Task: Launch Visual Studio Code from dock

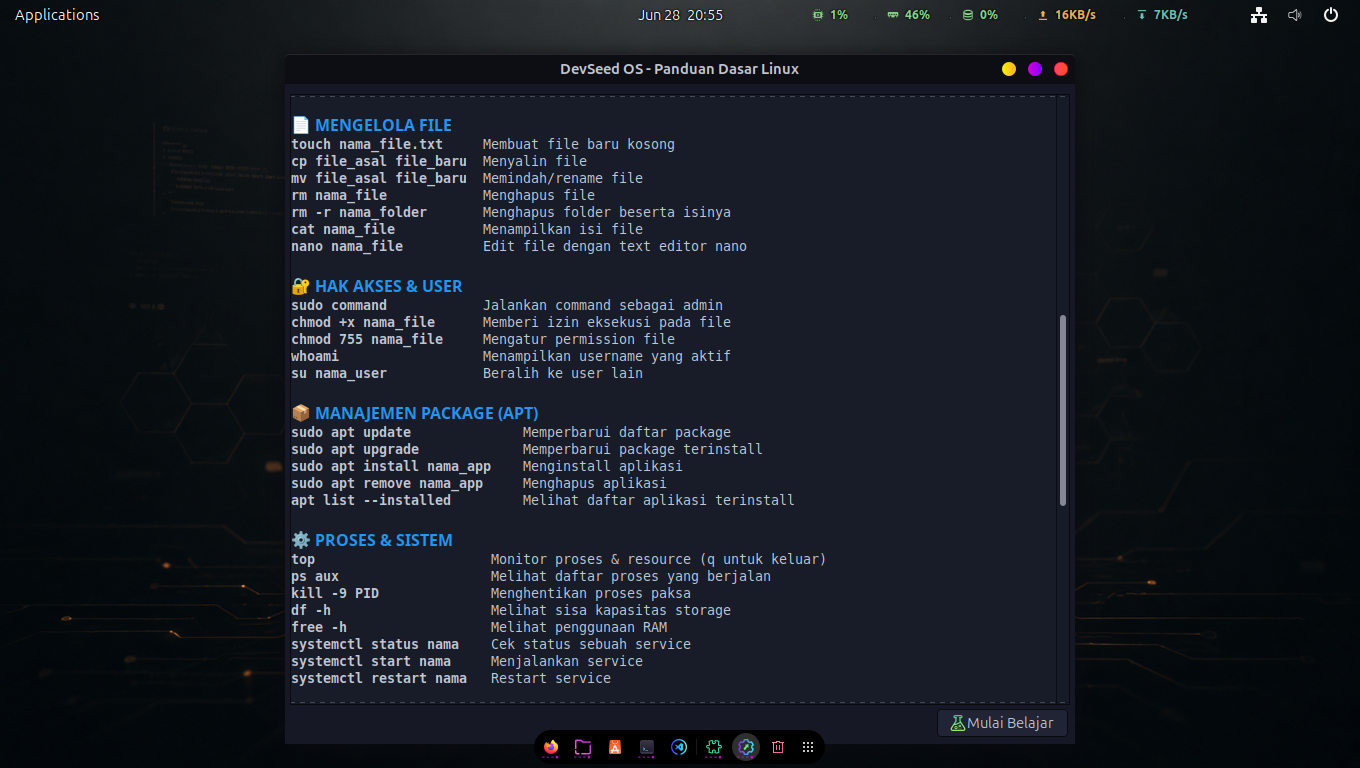Action: point(679,747)
